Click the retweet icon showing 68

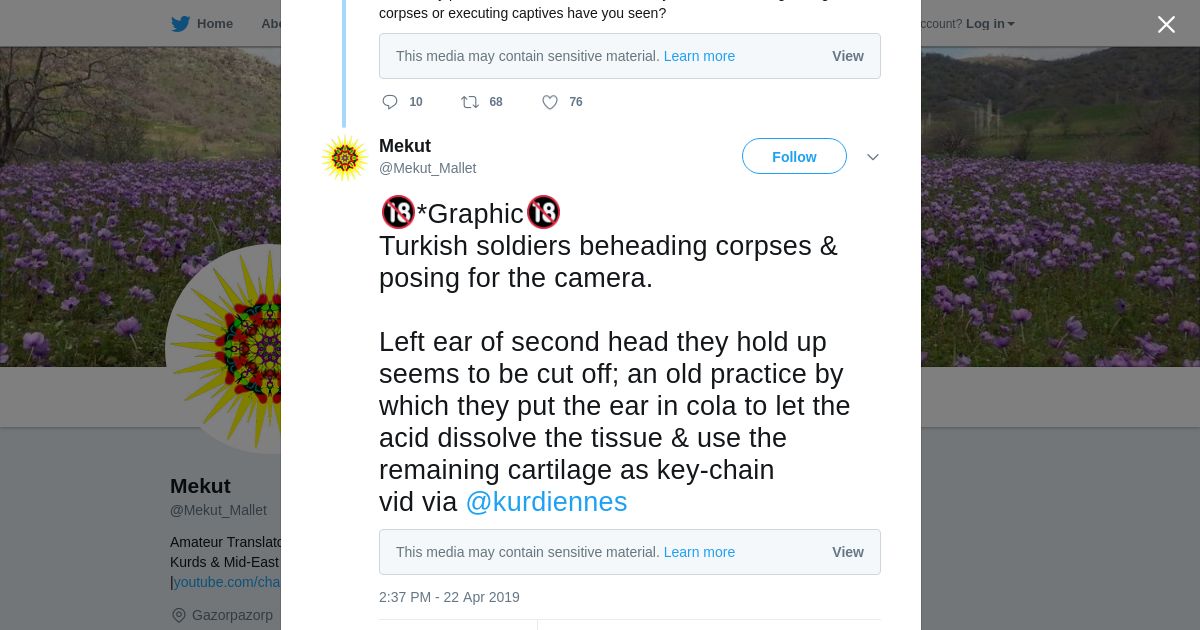(x=470, y=102)
